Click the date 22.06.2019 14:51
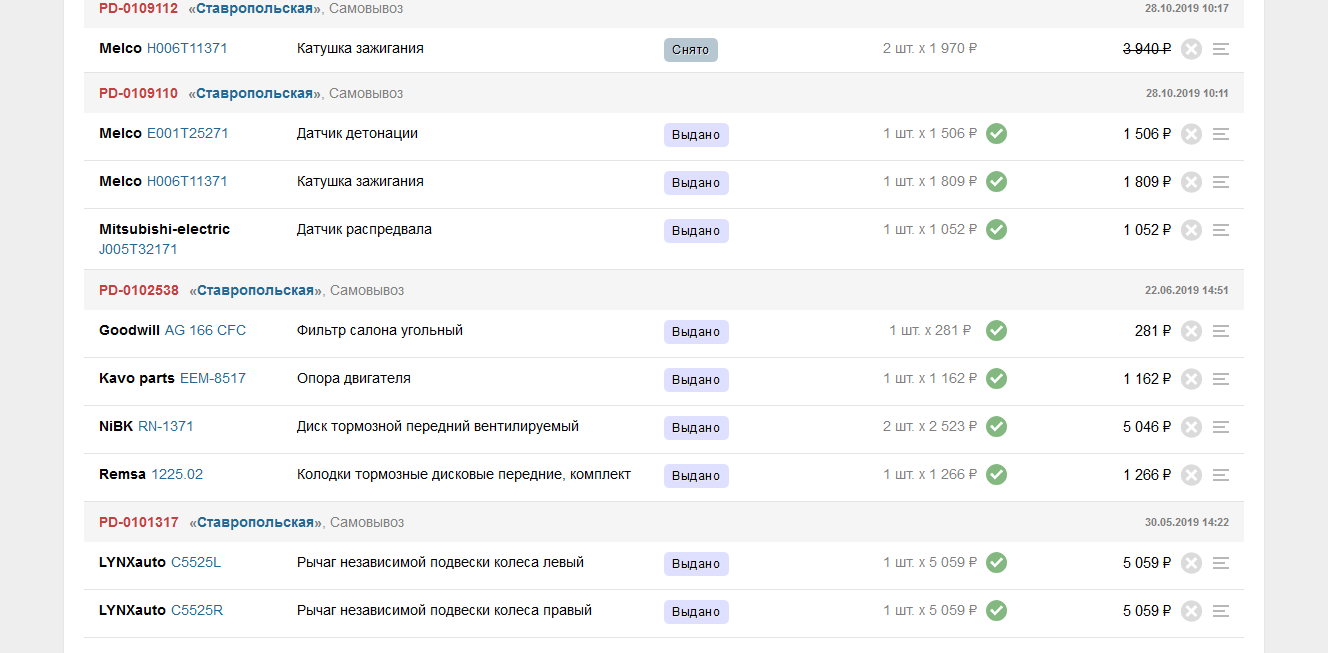The image size is (1328, 653). click(1187, 290)
